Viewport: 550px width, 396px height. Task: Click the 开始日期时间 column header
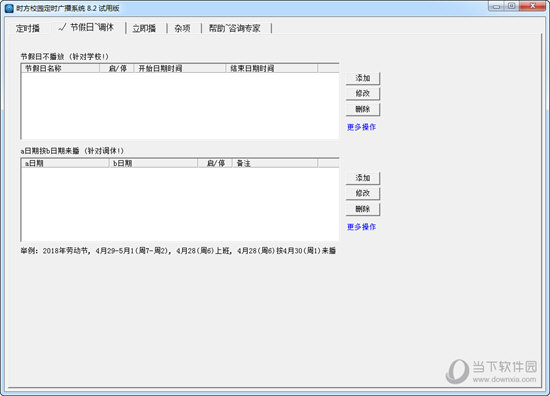tap(180, 68)
